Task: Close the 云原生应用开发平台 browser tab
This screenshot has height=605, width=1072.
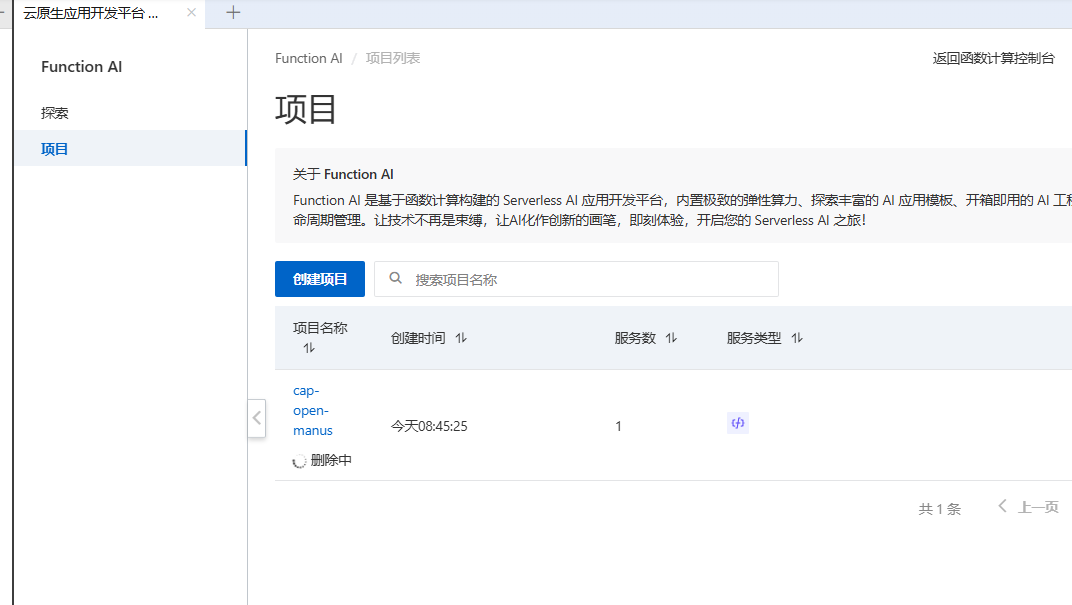Action: click(191, 12)
